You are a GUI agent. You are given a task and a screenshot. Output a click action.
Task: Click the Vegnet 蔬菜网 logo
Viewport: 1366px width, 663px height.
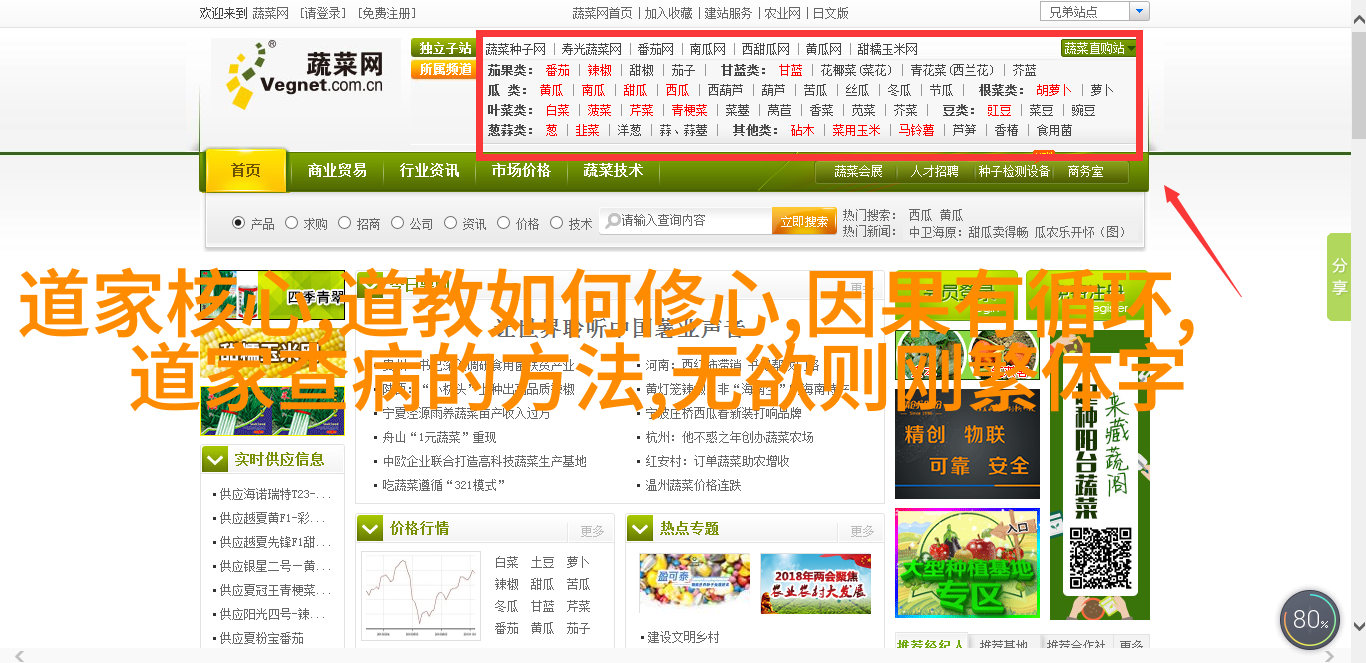pos(305,74)
